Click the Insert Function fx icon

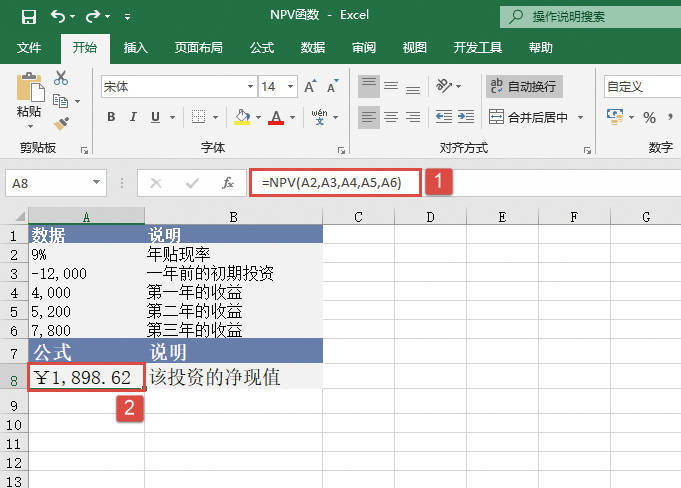tap(228, 183)
